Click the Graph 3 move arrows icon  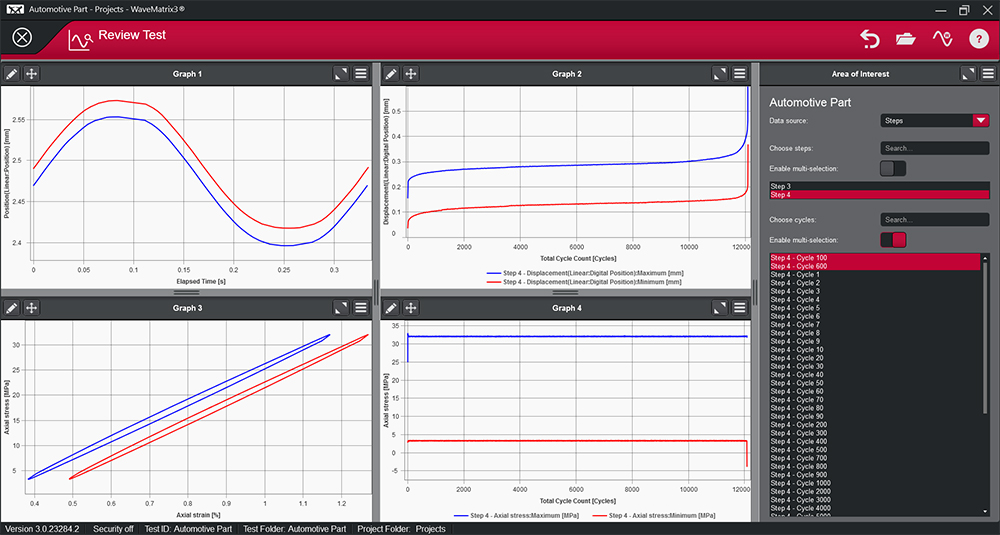[x=31, y=308]
